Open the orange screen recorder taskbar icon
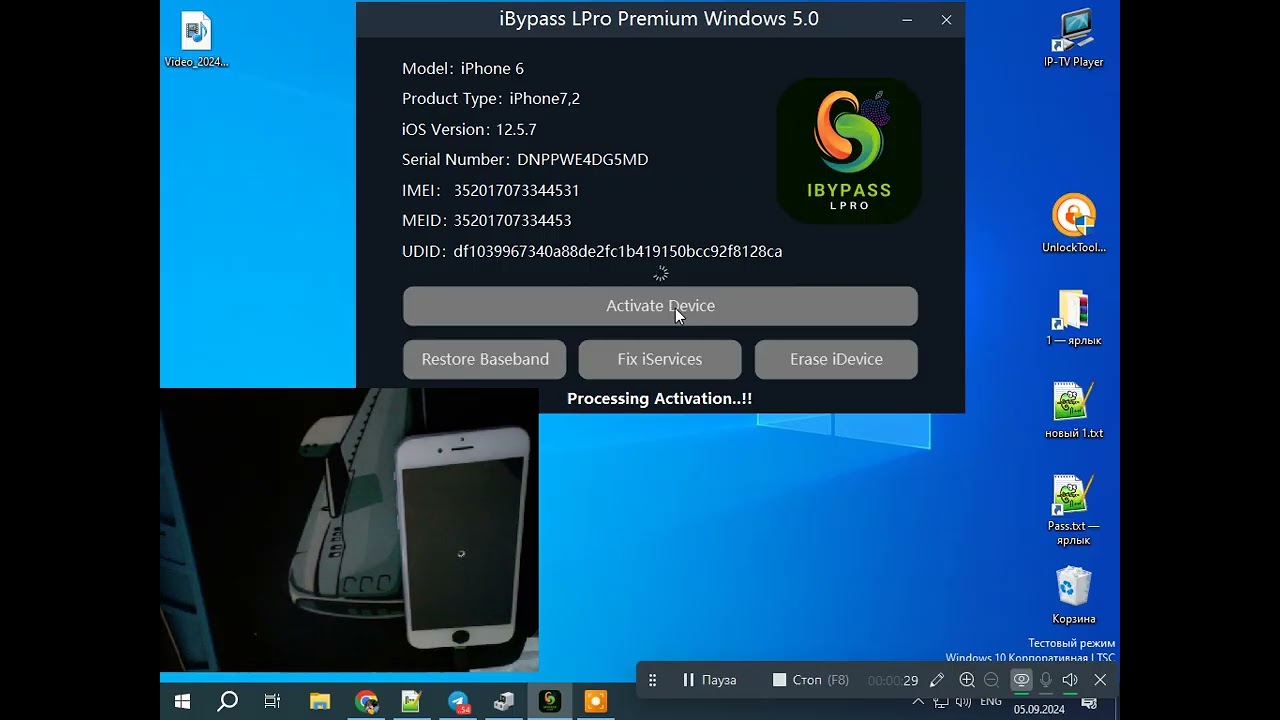 [x=596, y=700]
